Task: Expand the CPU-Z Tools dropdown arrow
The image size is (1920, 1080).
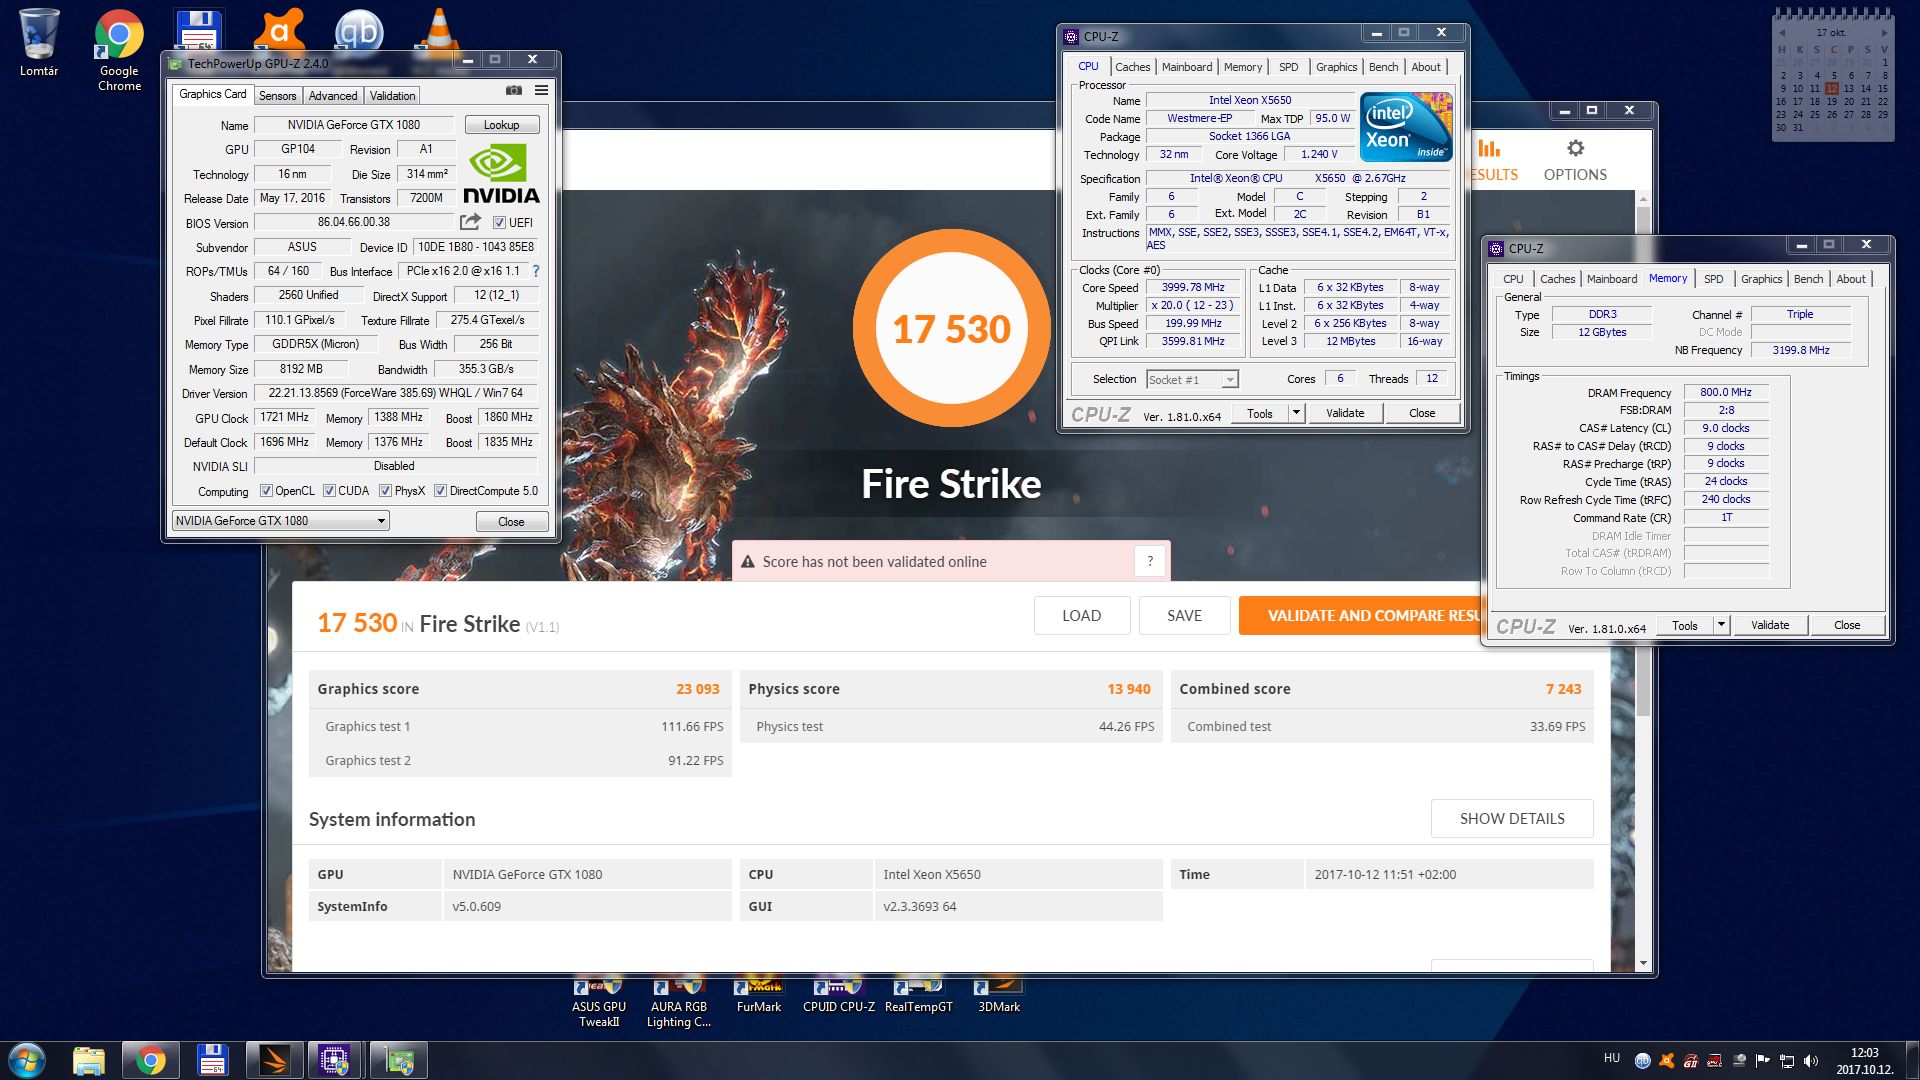Action: [1296, 413]
